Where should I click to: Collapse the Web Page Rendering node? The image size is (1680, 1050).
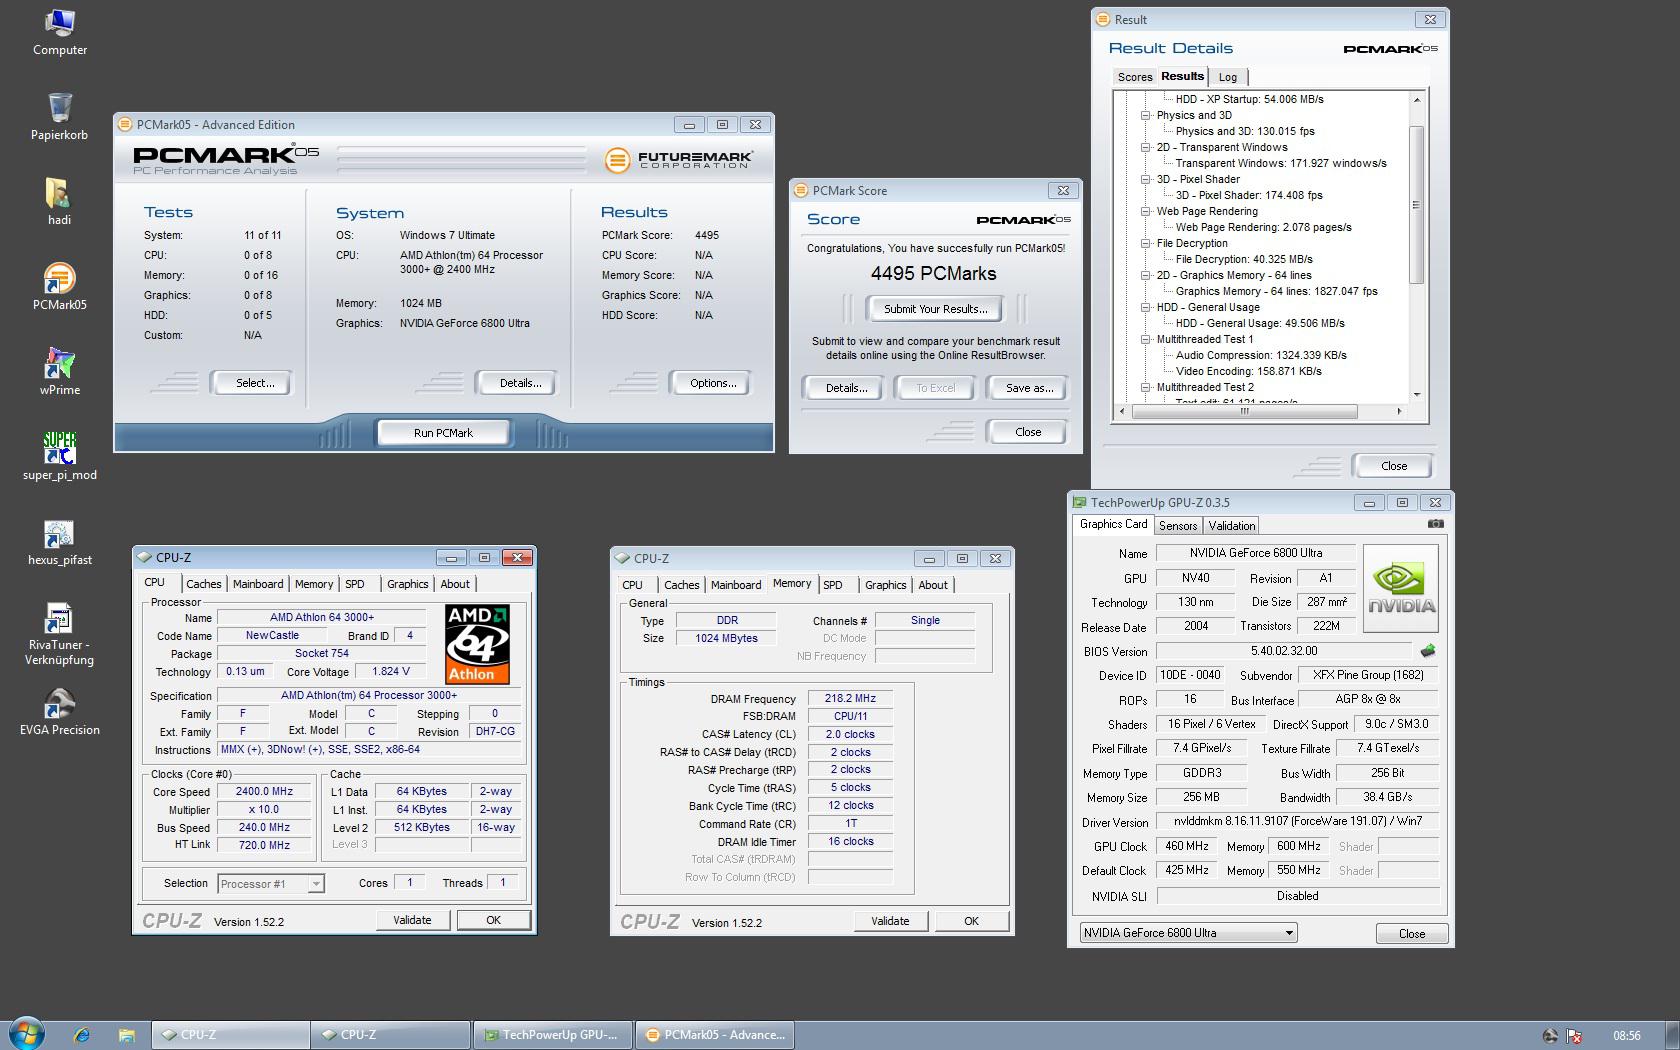click(x=1146, y=211)
